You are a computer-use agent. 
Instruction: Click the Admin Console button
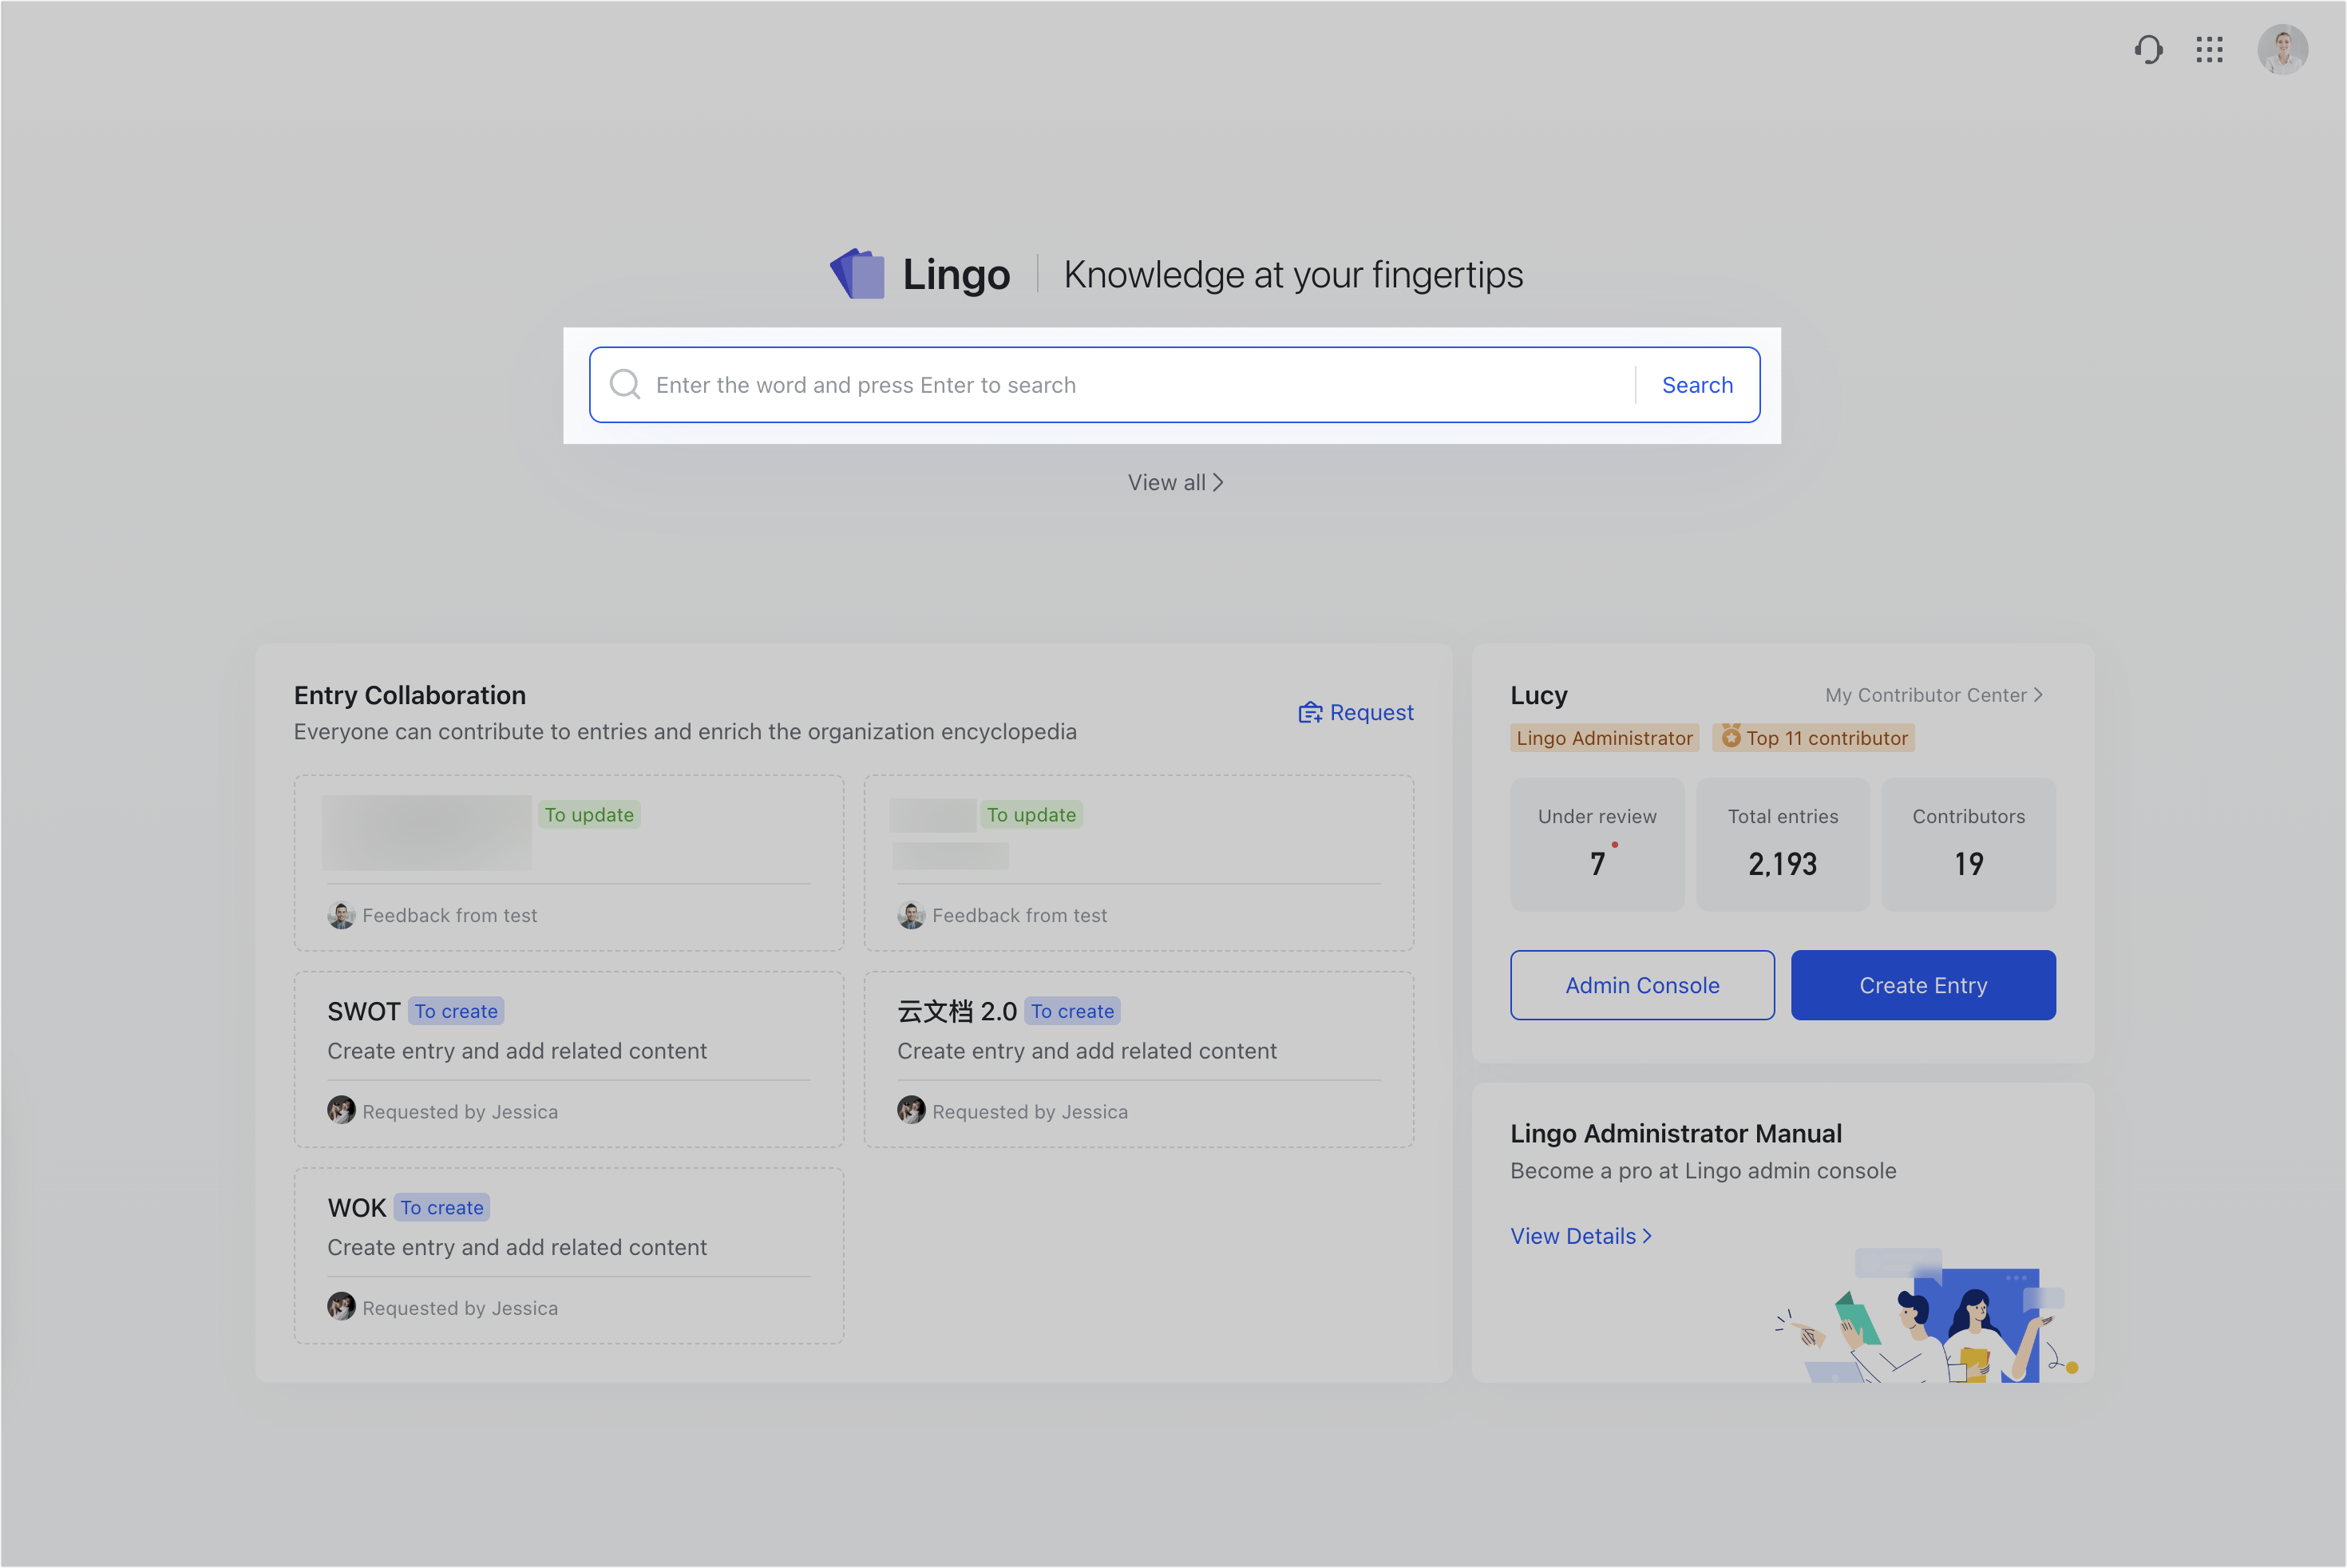1641,985
